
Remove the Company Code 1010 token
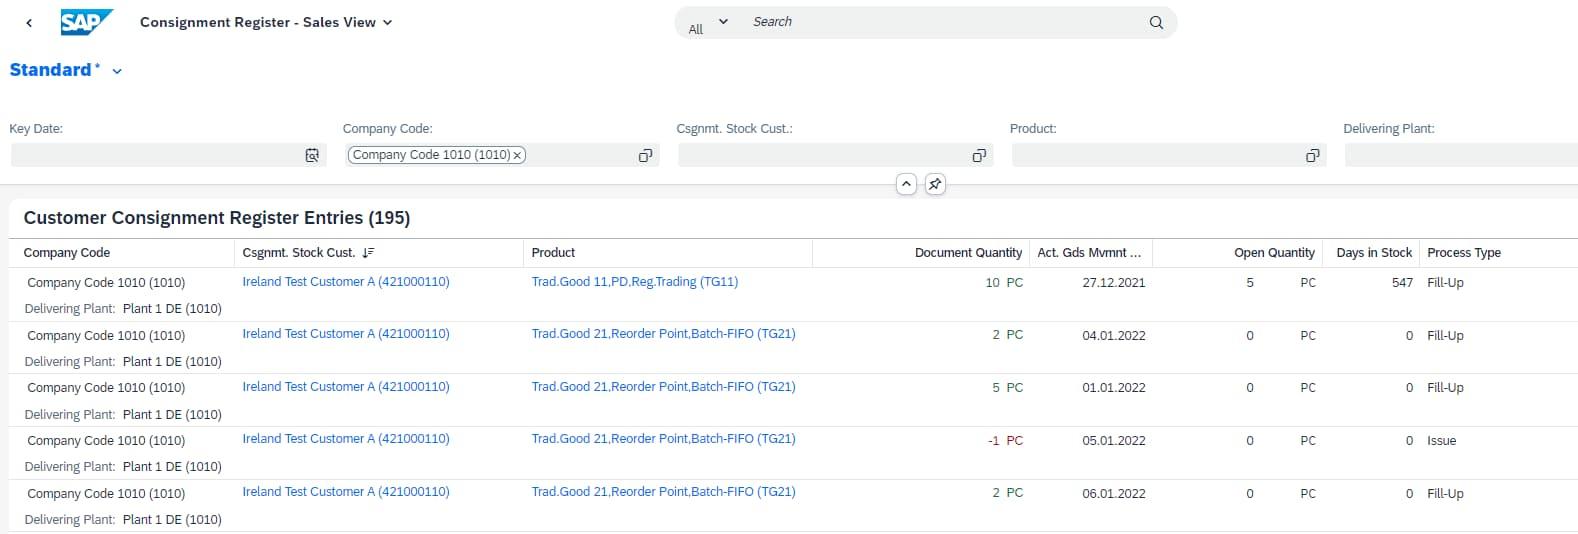click(517, 155)
